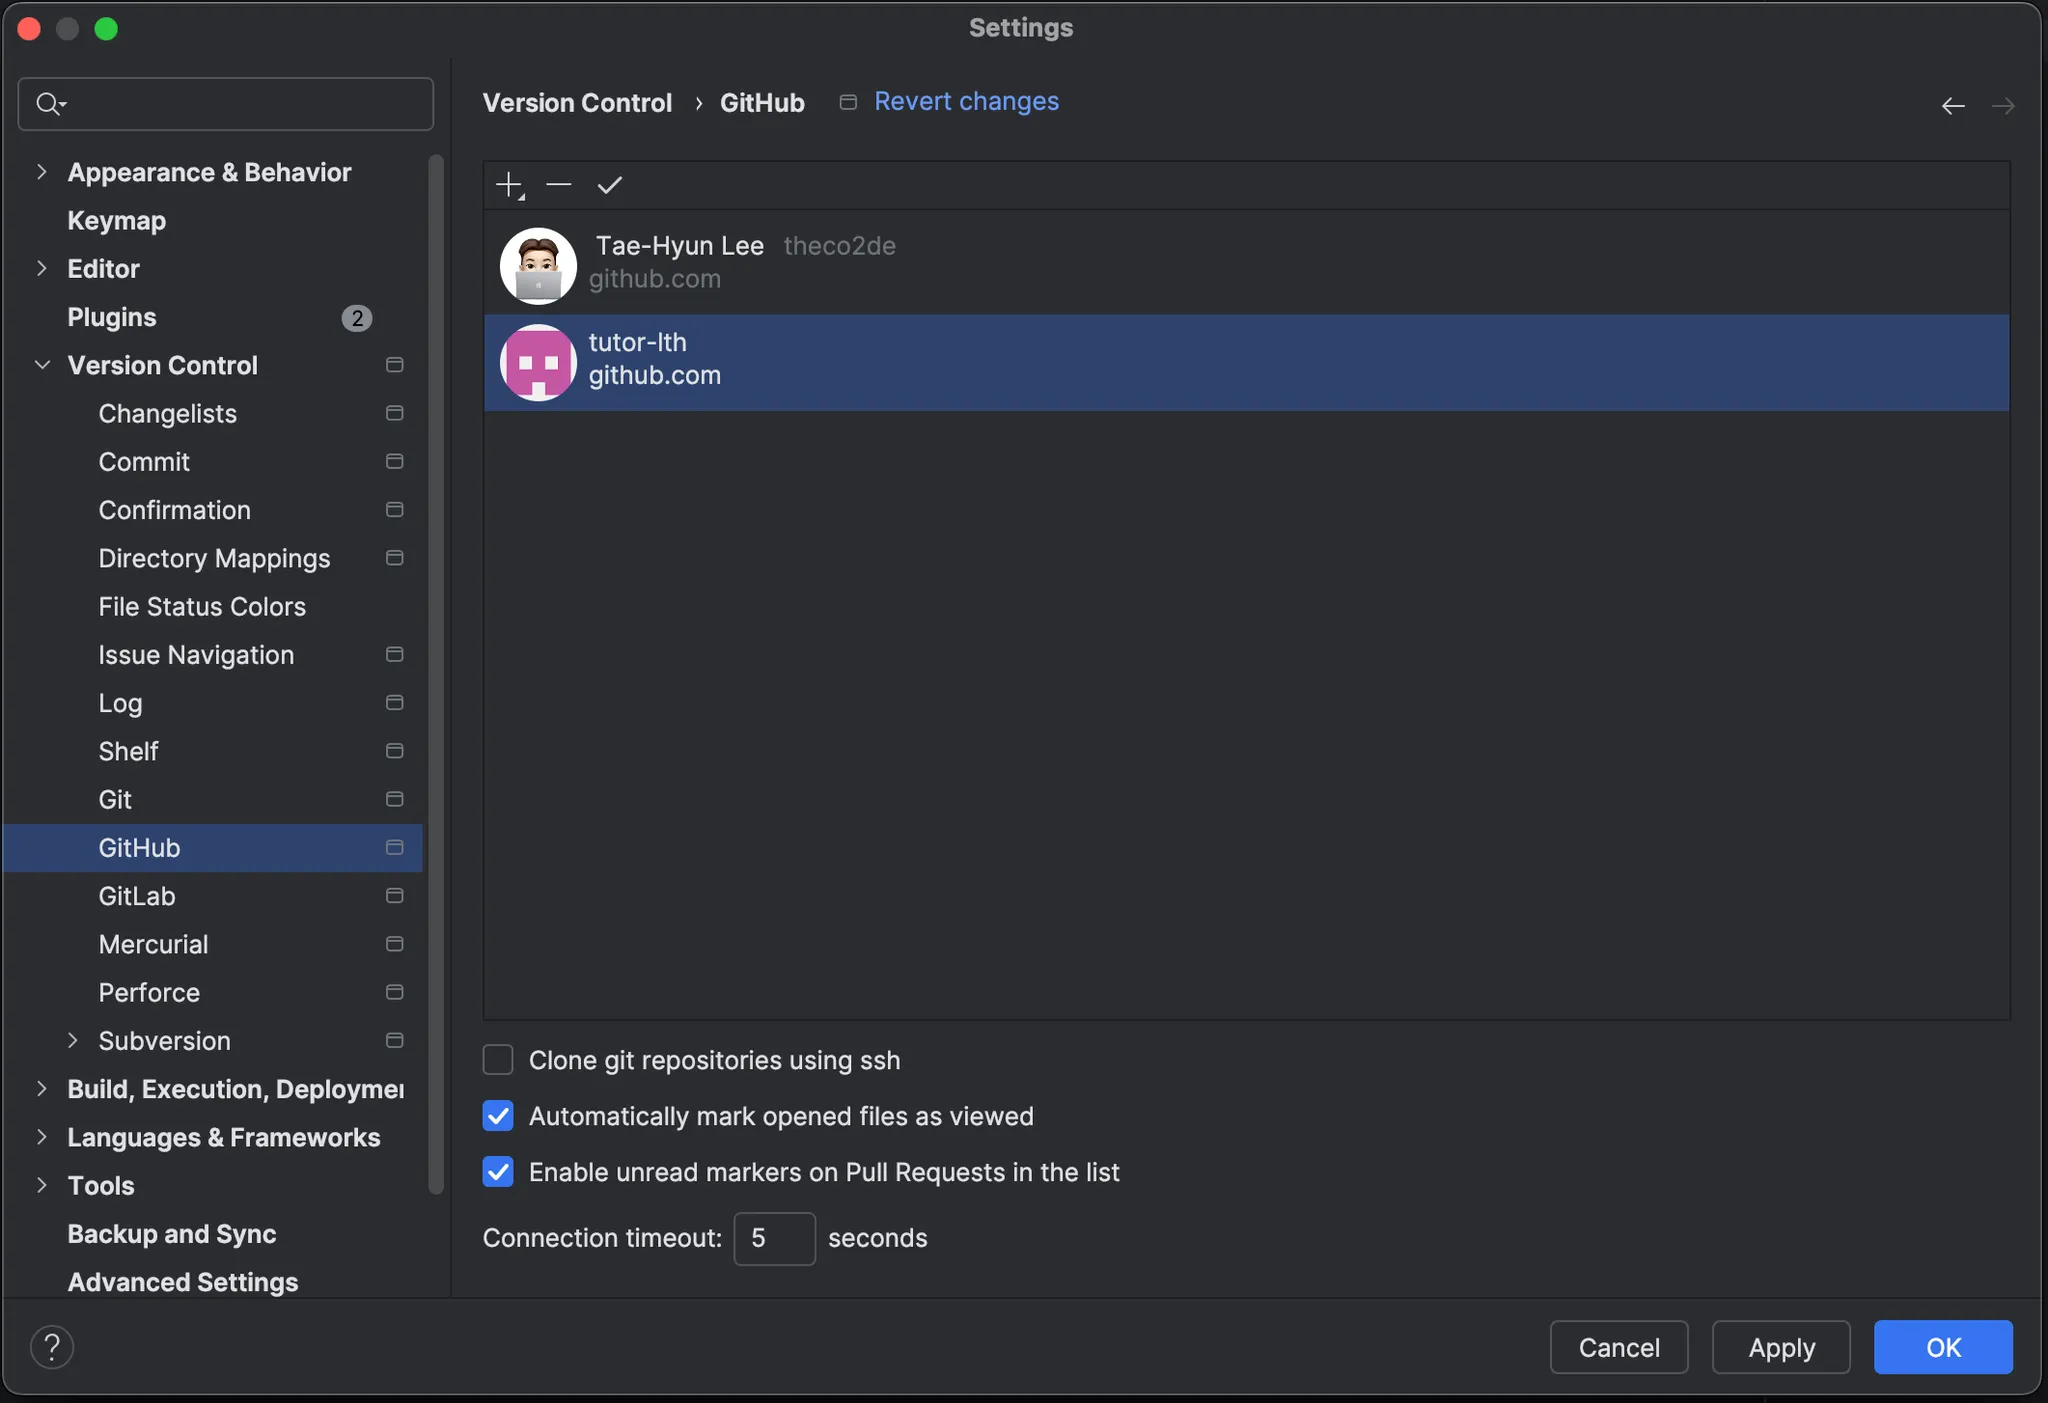Click the tutor-lth pink avatar
Screen dimensions: 2048x1403
[538, 363]
